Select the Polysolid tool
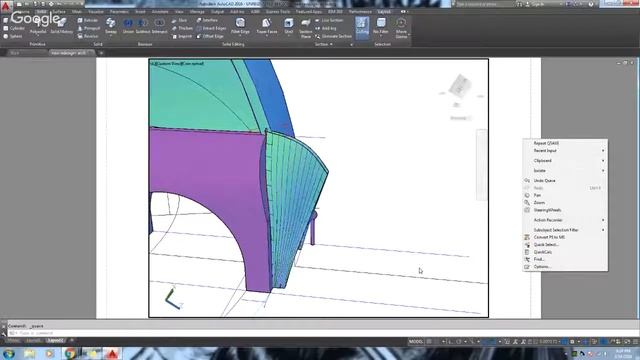This screenshot has width=640, height=360. click(x=38, y=26)
